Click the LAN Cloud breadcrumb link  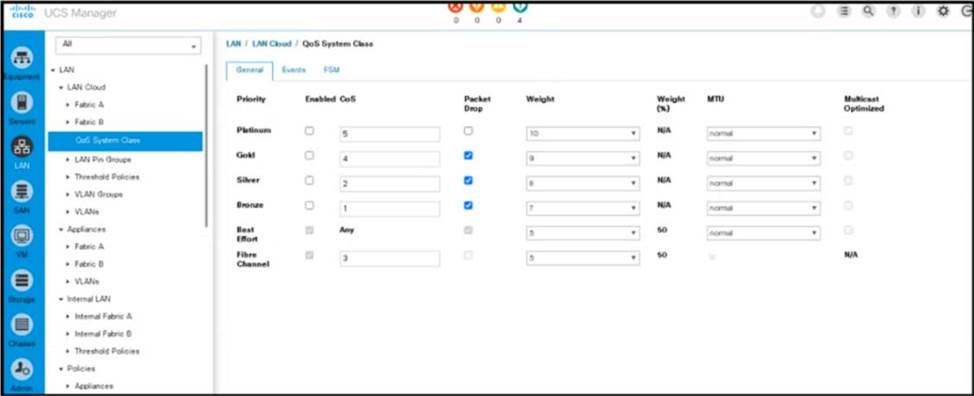[x=271, y=44]
